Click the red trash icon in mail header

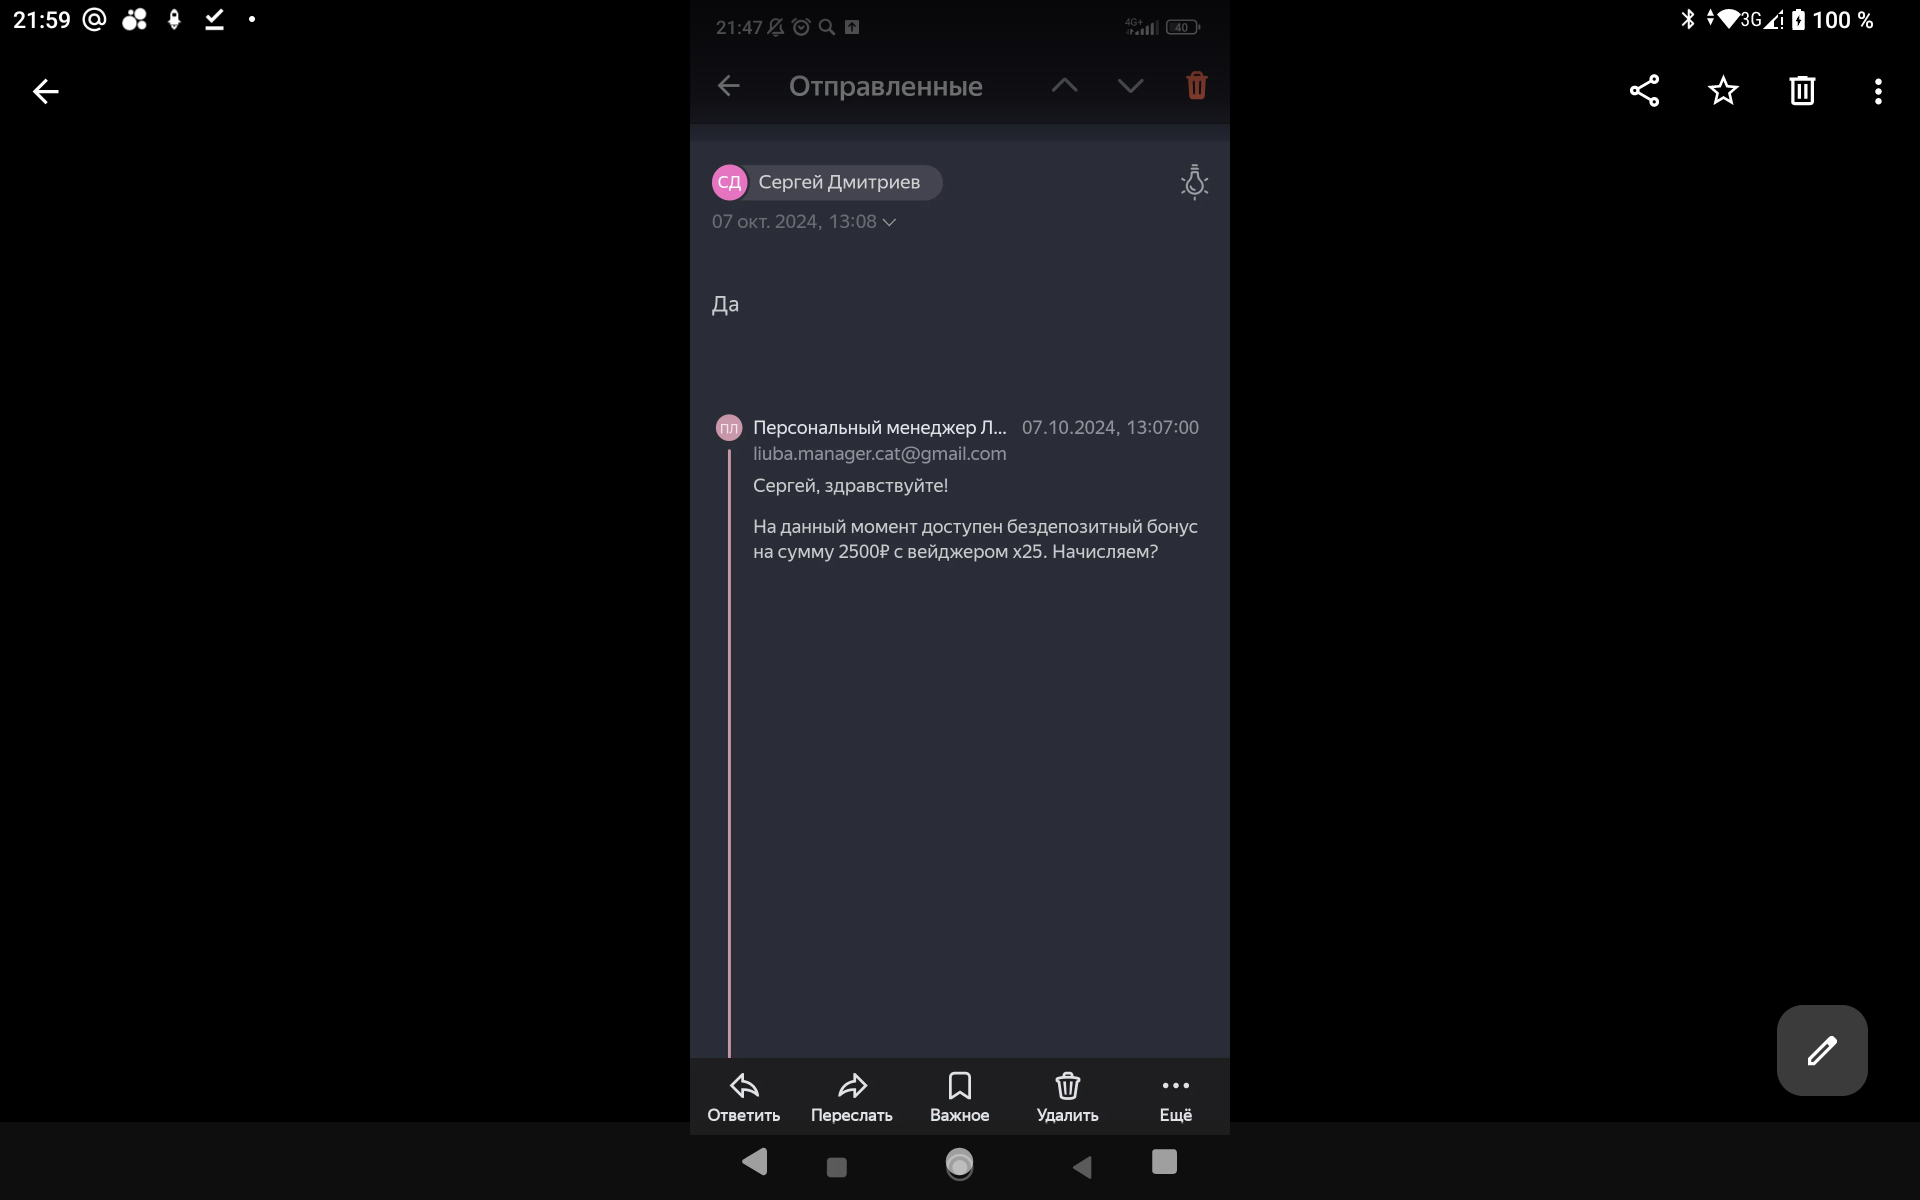(1196, 86)
